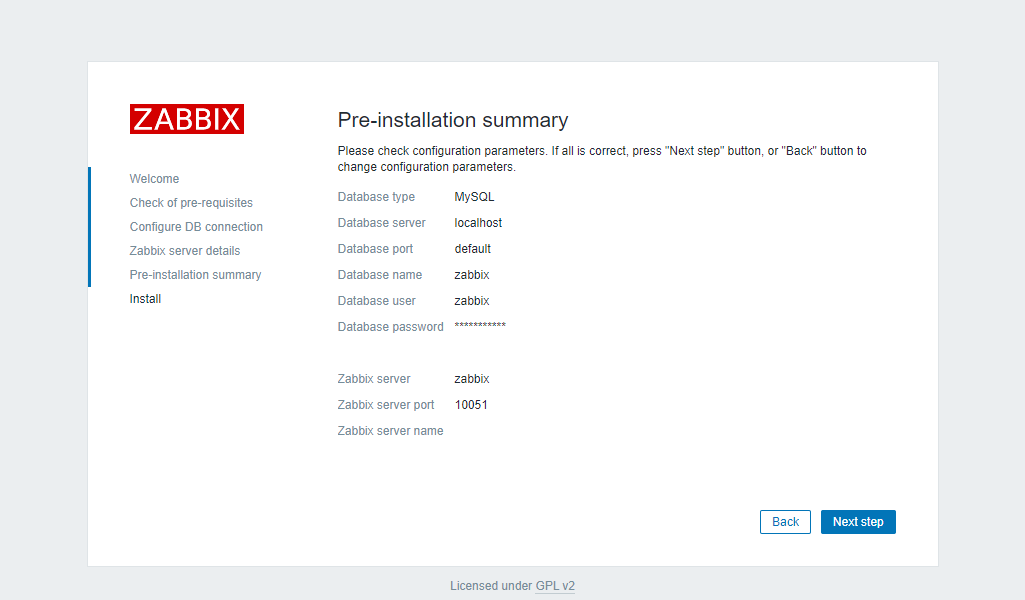Select Check of pre-requisites step

191,203
